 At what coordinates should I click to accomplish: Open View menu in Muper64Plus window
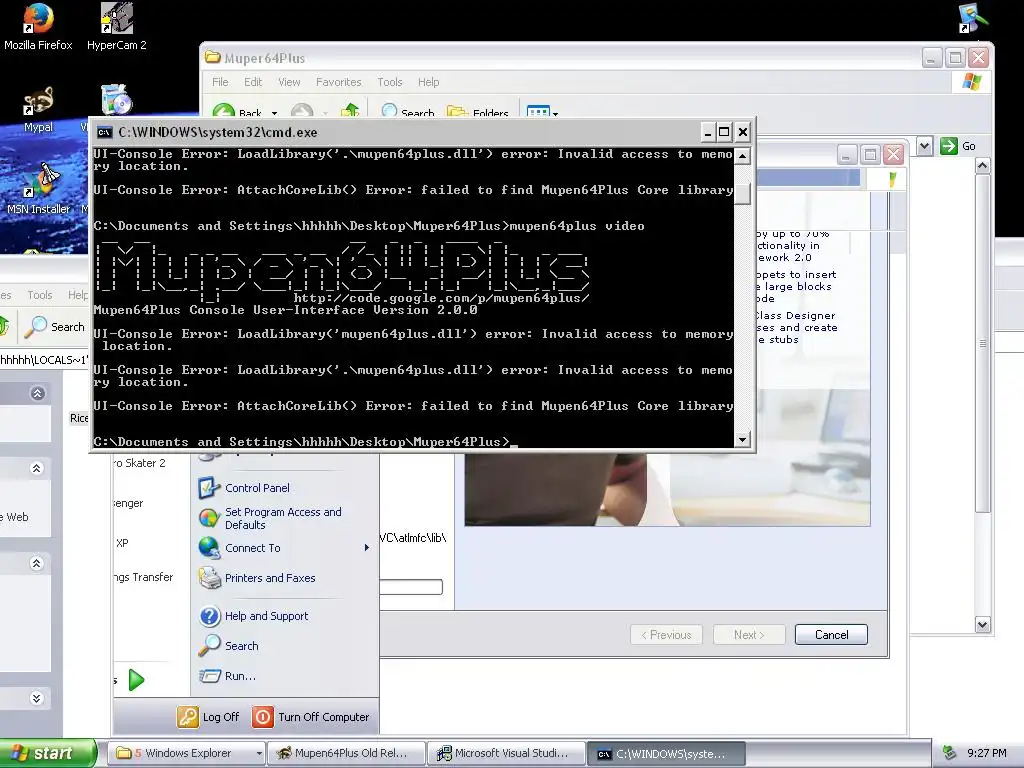click(x=289, y=82)
